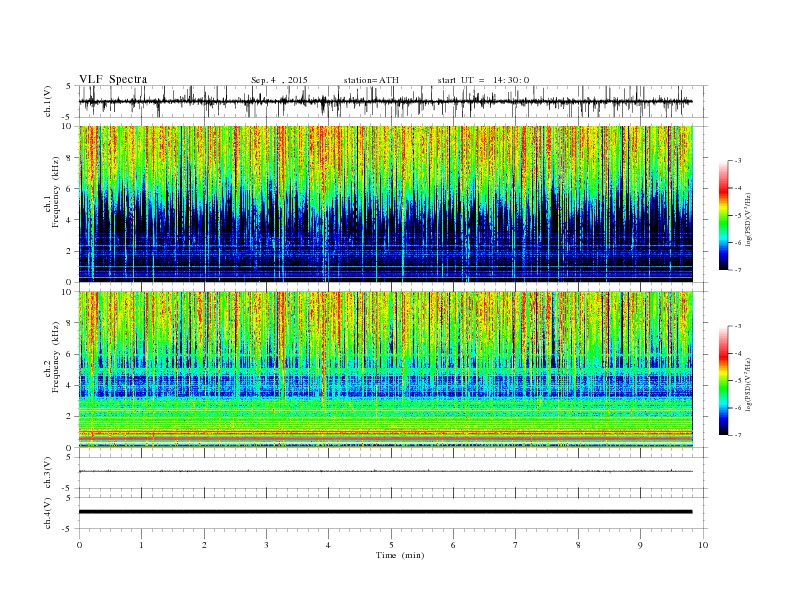Click the "-3" value on ch.1 colorbar

tap(737, 161)
